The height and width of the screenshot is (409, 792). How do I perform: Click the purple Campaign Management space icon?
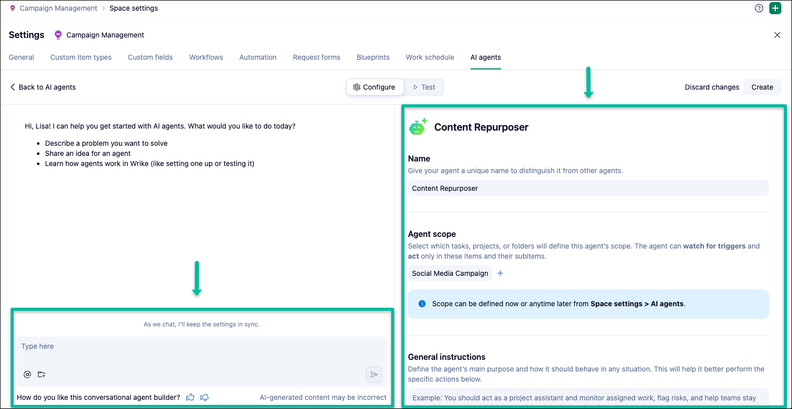(x=58, y=35)
